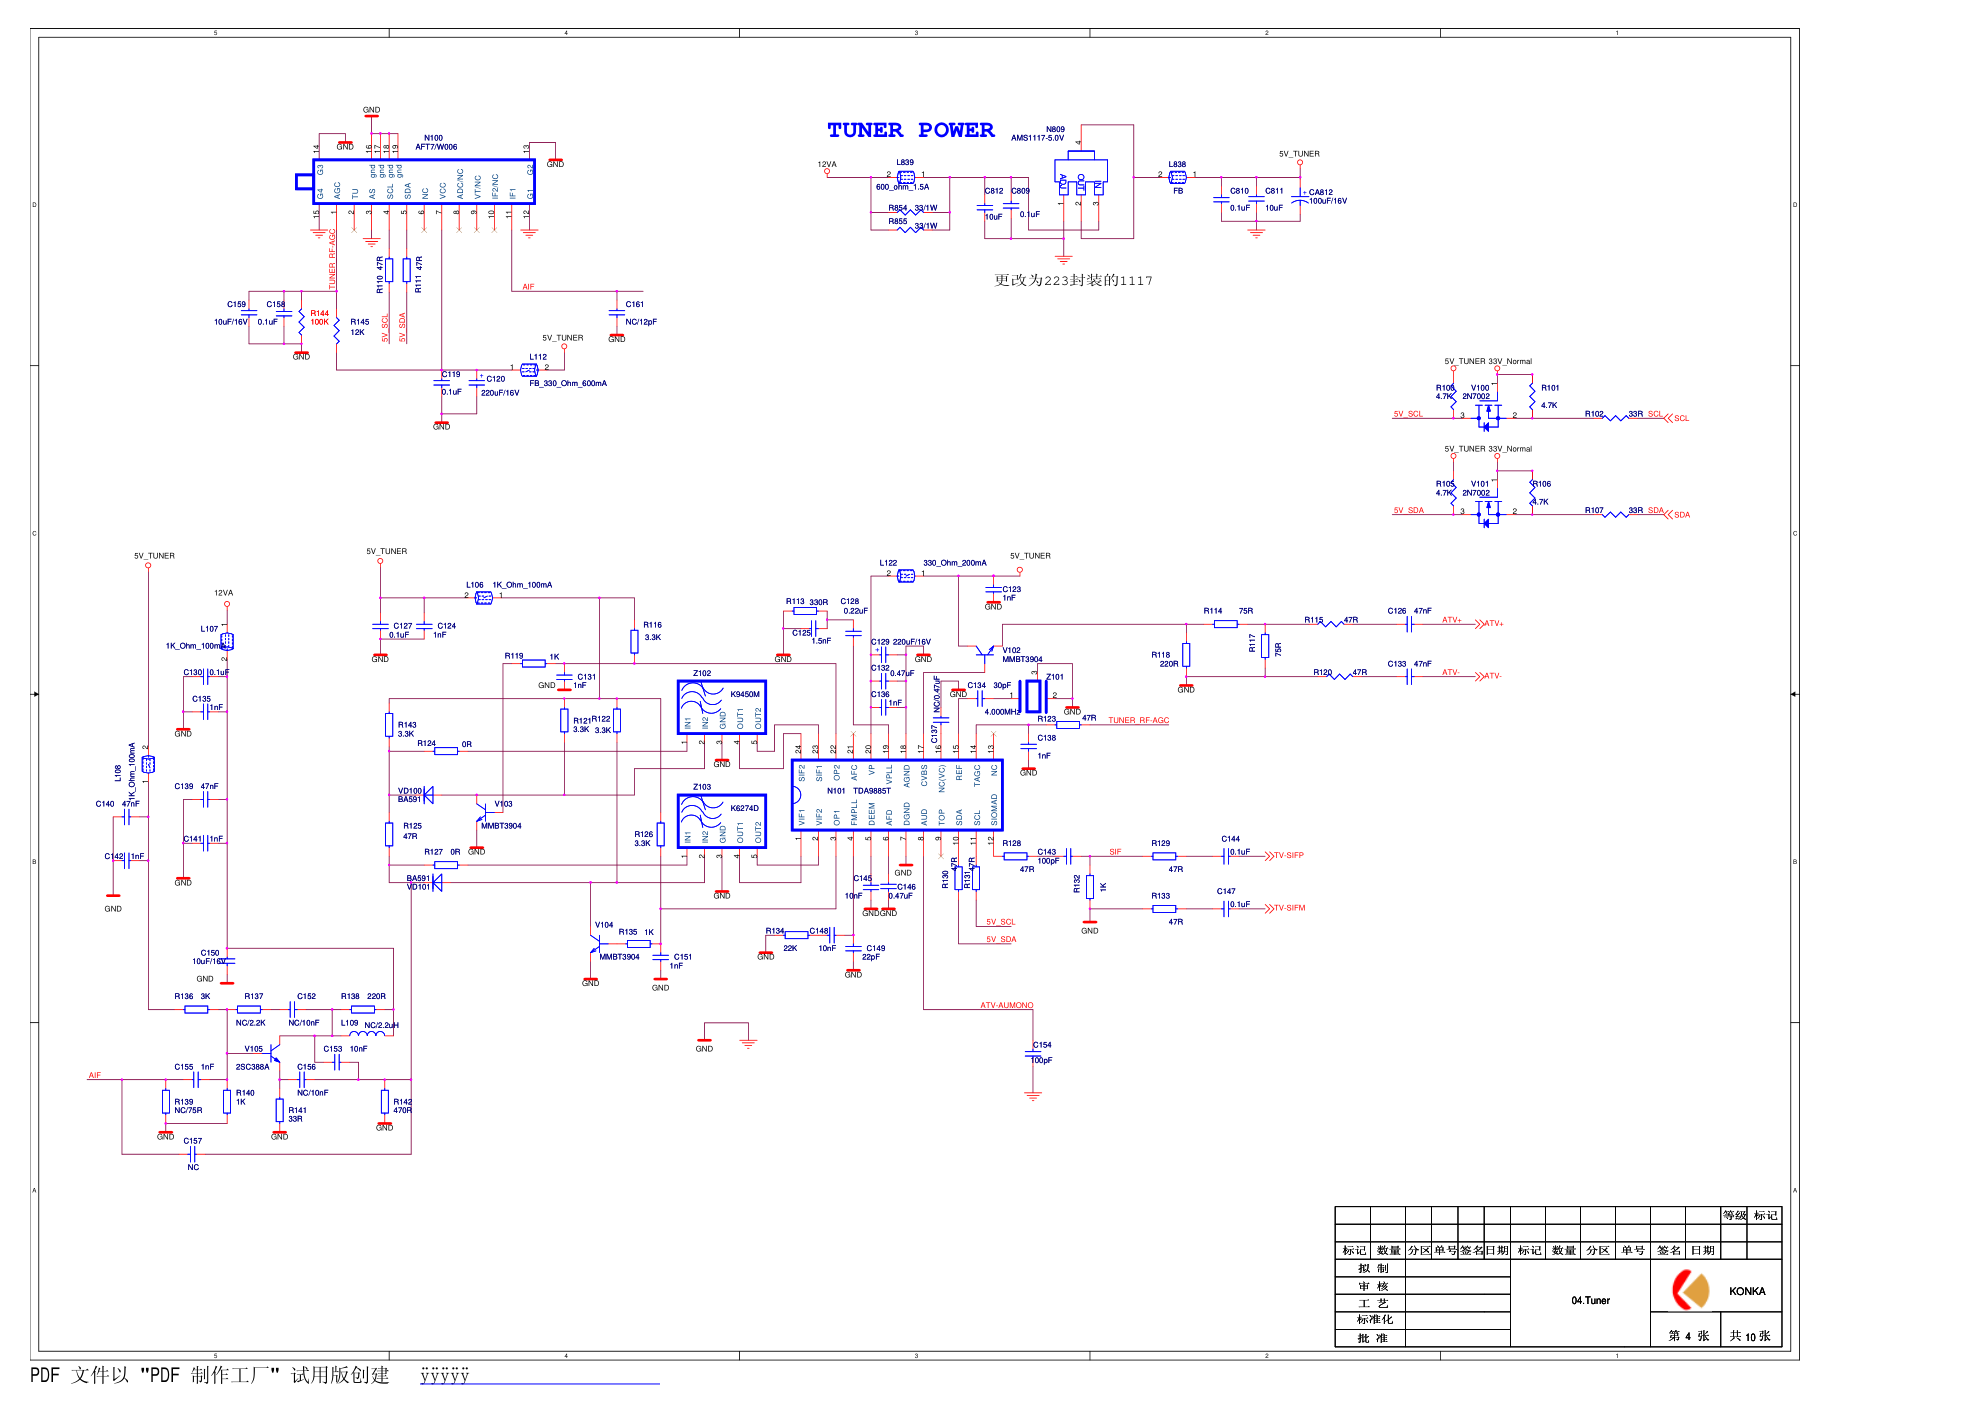The image size is (1984, 1402).
Task: Select the R145 12K resistor label
Action: tap(359, 327)
